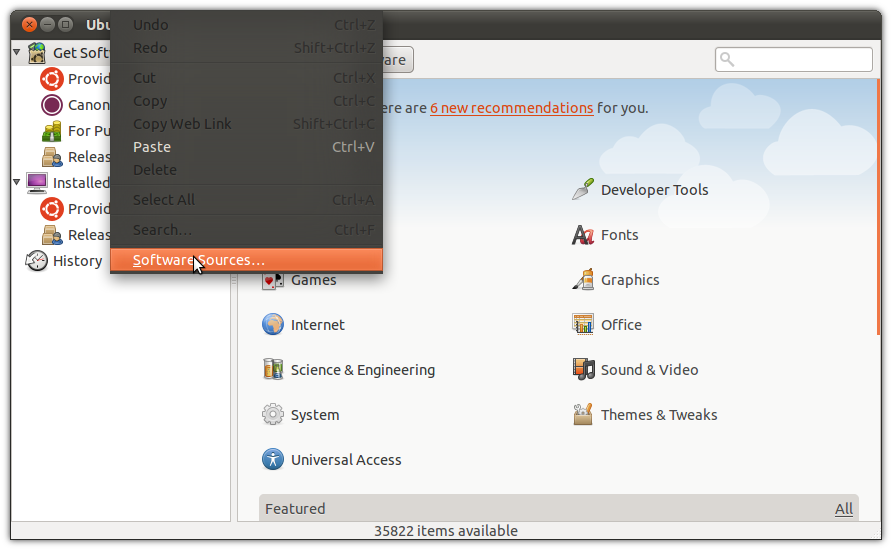Click the Get Software bag icon
The height and width of the screenshot is (550, 892).
(x=37, y=53)
